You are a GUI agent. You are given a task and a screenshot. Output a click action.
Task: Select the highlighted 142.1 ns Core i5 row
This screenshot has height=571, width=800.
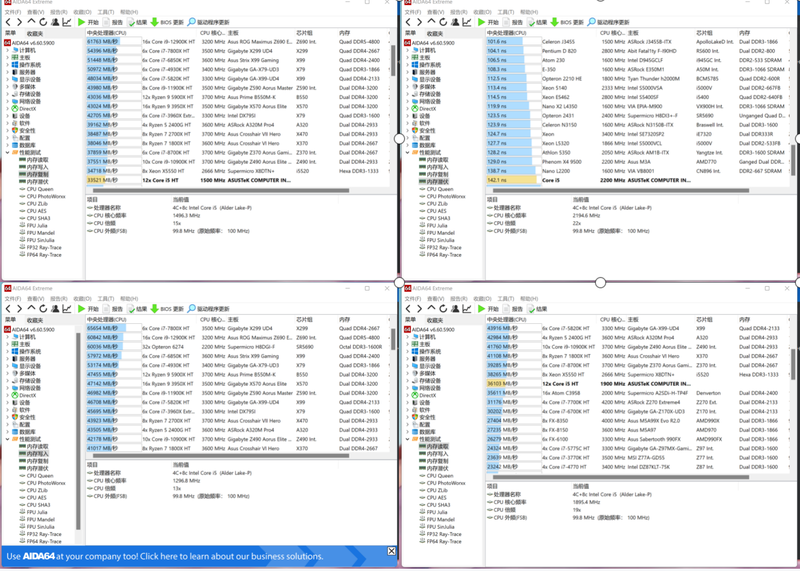coord(637,180)
